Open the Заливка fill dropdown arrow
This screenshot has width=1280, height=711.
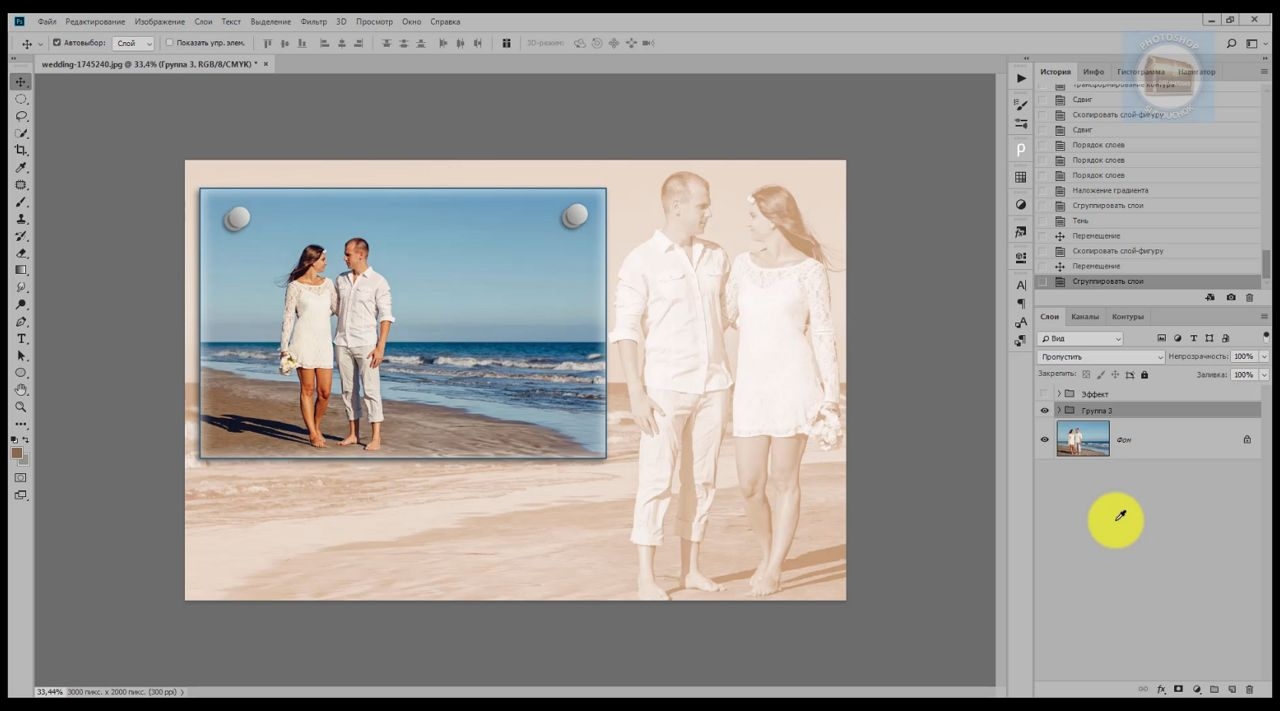[x=1265, y=375]
